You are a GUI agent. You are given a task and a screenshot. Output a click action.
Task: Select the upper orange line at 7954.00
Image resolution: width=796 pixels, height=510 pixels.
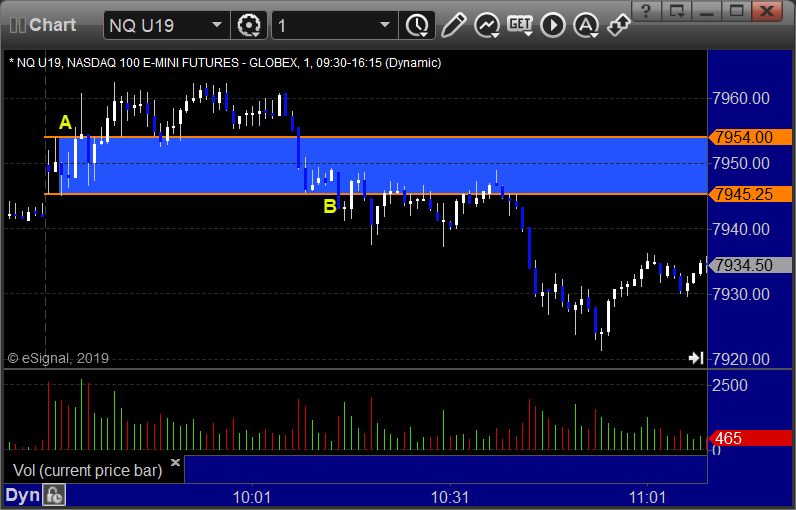click(376, 137)
